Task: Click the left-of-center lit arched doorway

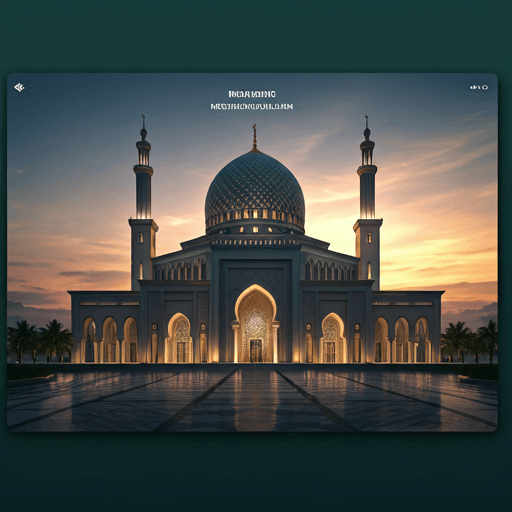Action: [179, 338]
